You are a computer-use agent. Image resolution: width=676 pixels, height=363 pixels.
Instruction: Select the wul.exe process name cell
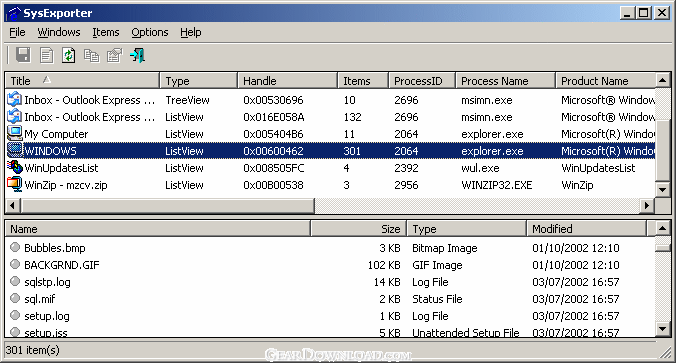click(x=480, y=168)
